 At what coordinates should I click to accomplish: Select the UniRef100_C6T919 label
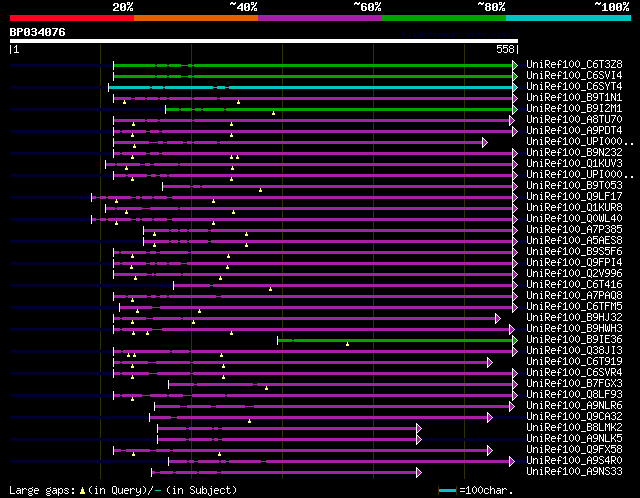click(x=574, y=362)
